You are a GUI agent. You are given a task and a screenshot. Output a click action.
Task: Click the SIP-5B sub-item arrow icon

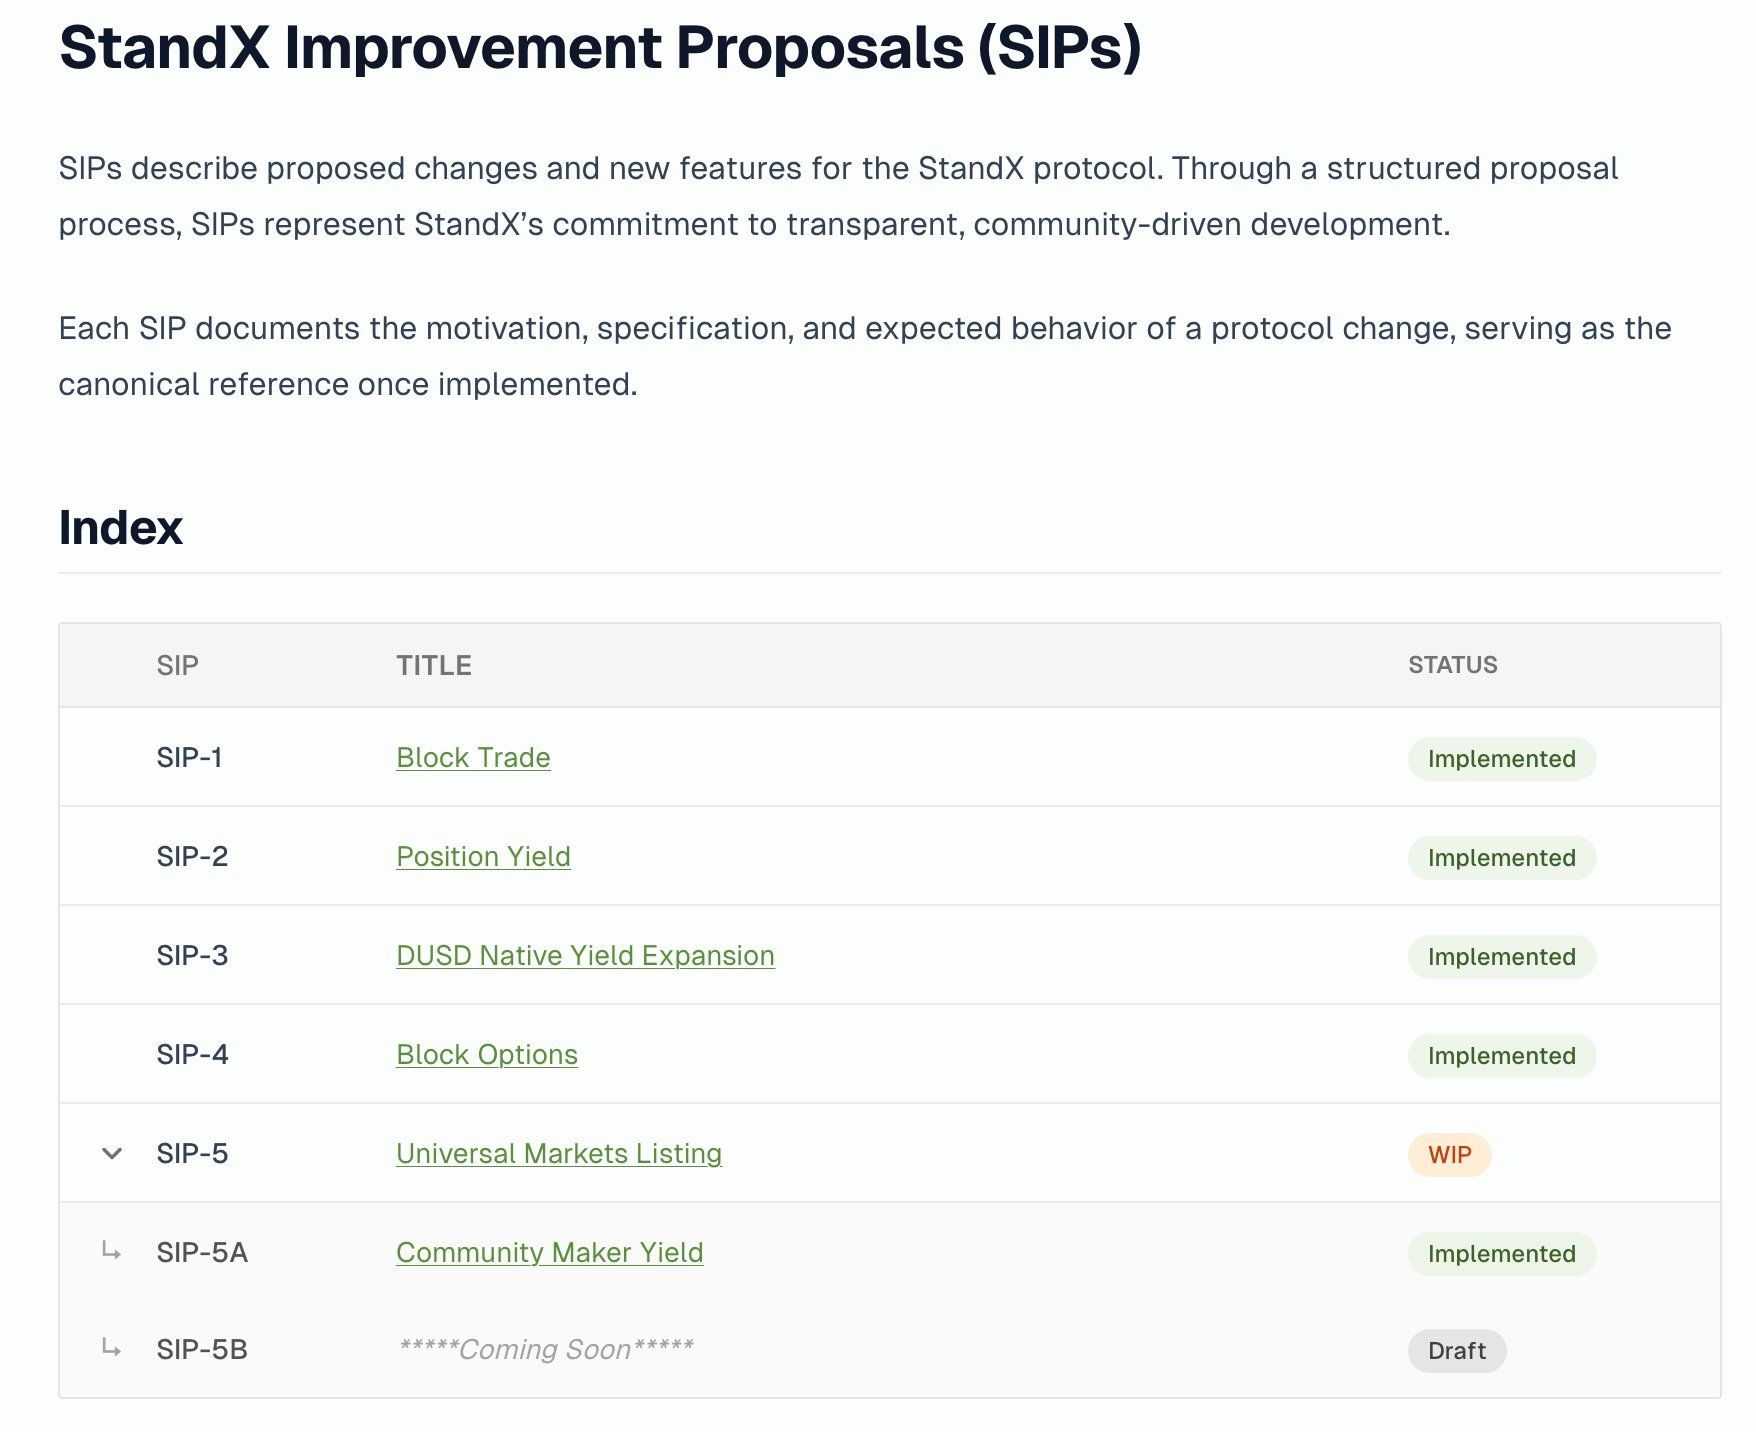[x=111, y=1348]
